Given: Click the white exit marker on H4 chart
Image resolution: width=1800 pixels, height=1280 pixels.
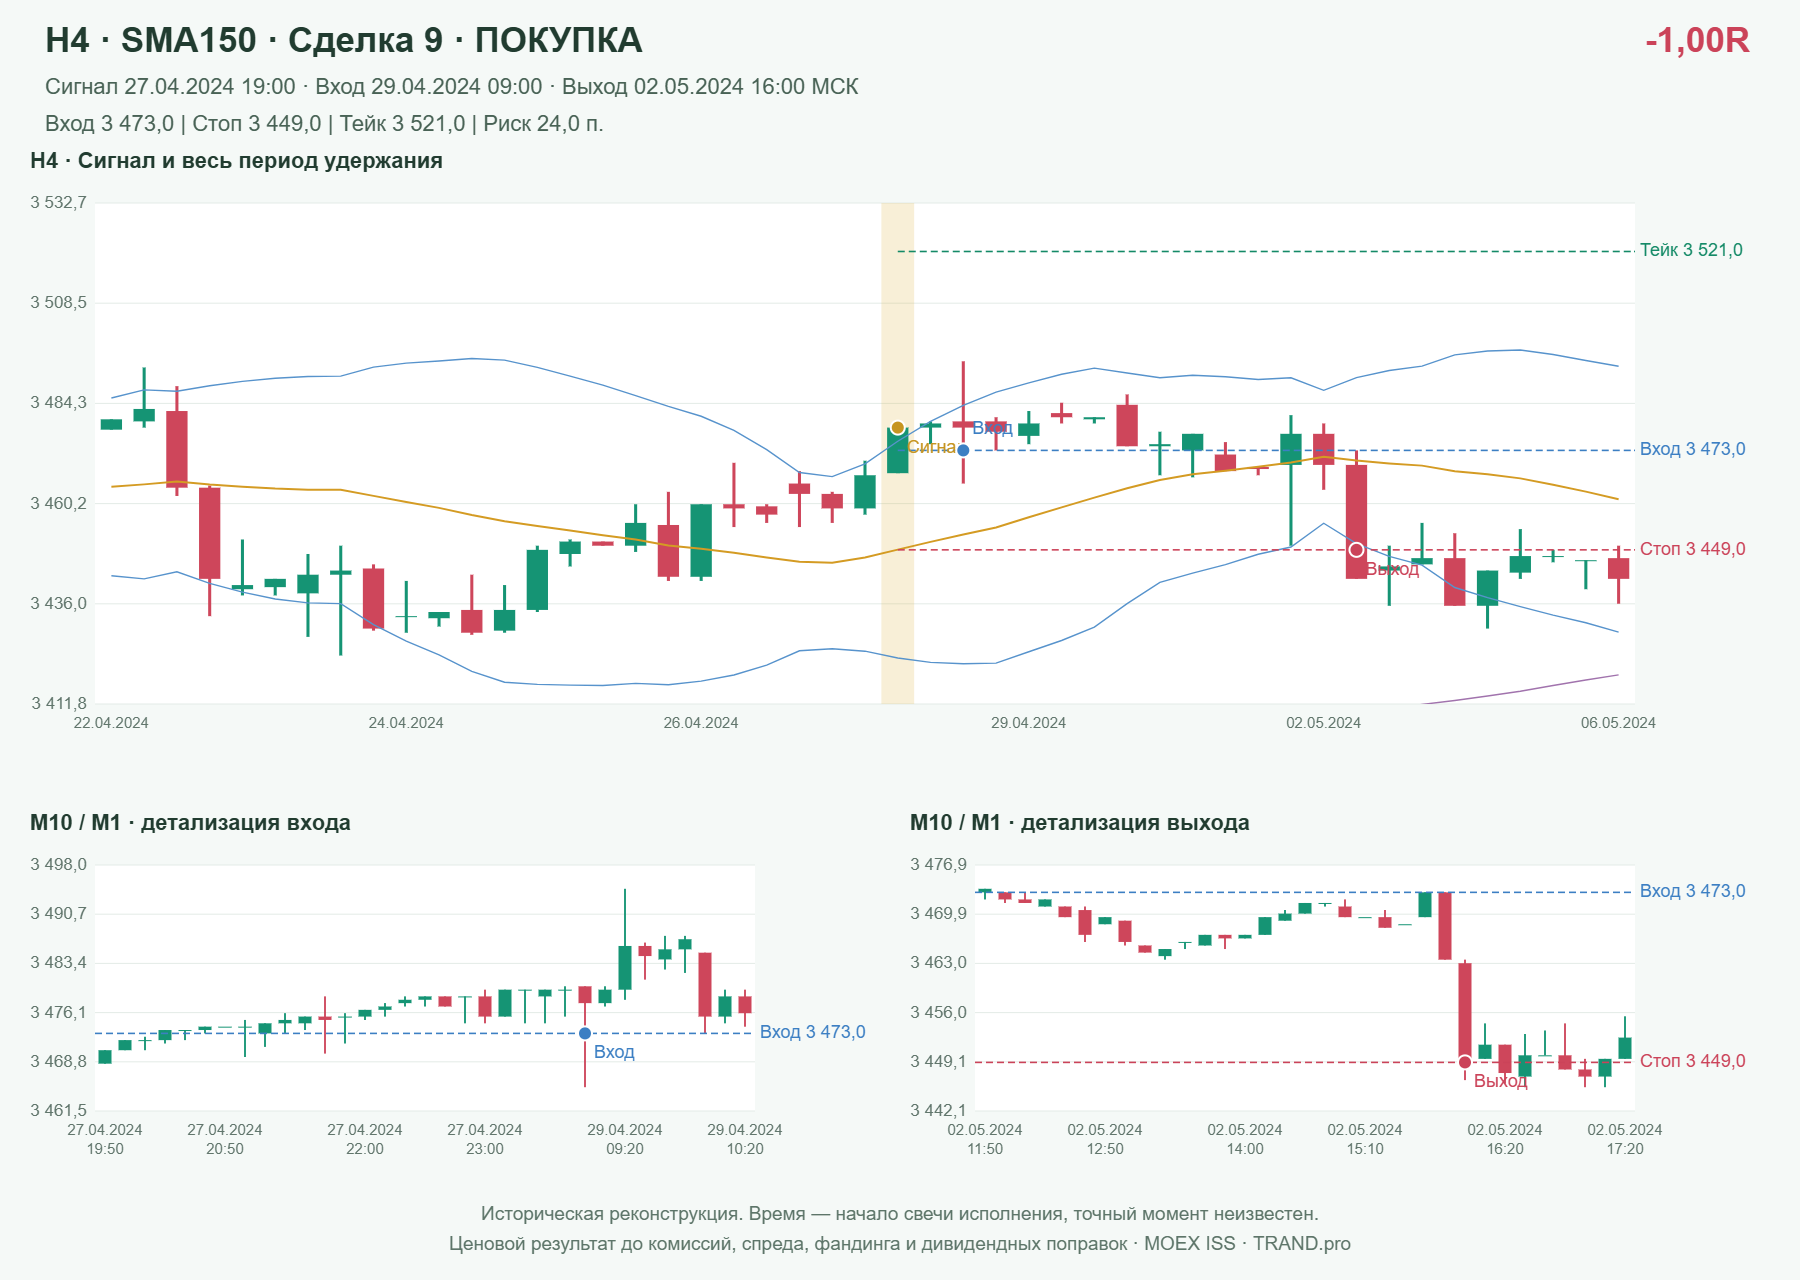Looking at the screenshot, I should click(1356, 550).
